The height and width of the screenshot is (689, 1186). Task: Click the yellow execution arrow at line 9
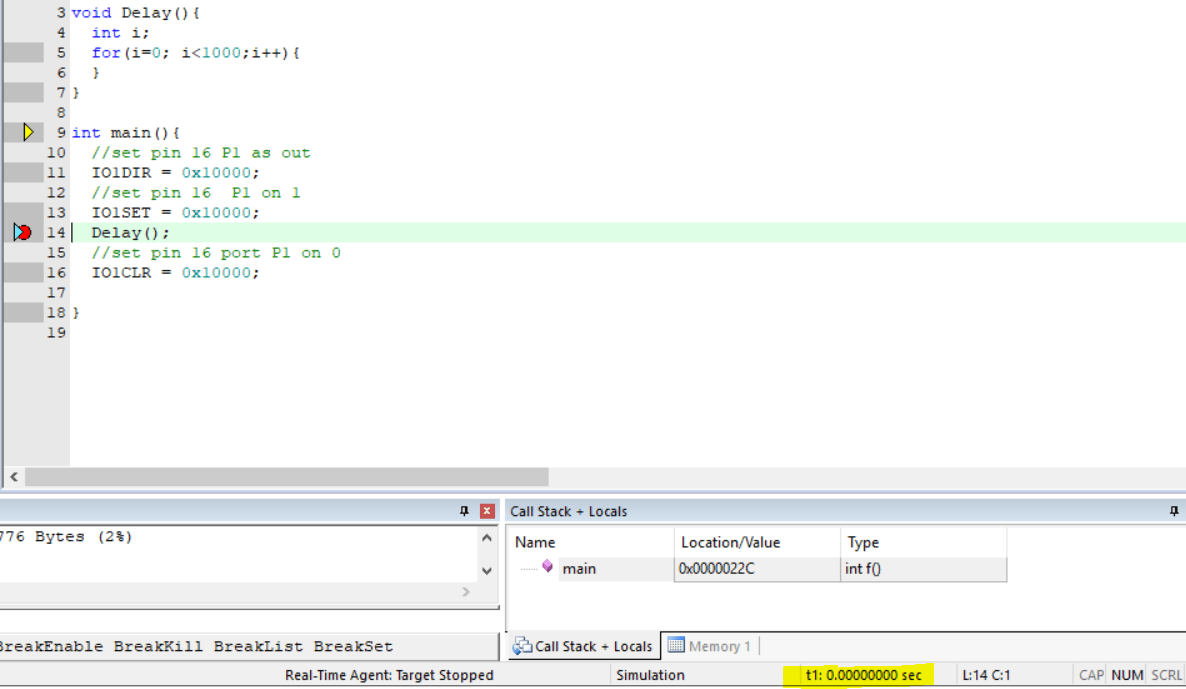click(27, 131)
